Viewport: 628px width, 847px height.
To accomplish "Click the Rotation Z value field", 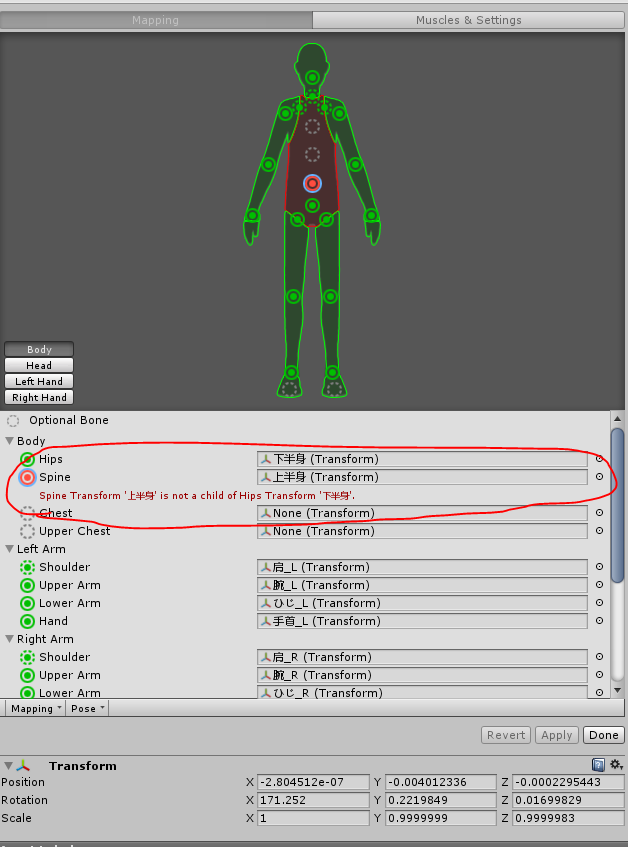I will 568,800.
